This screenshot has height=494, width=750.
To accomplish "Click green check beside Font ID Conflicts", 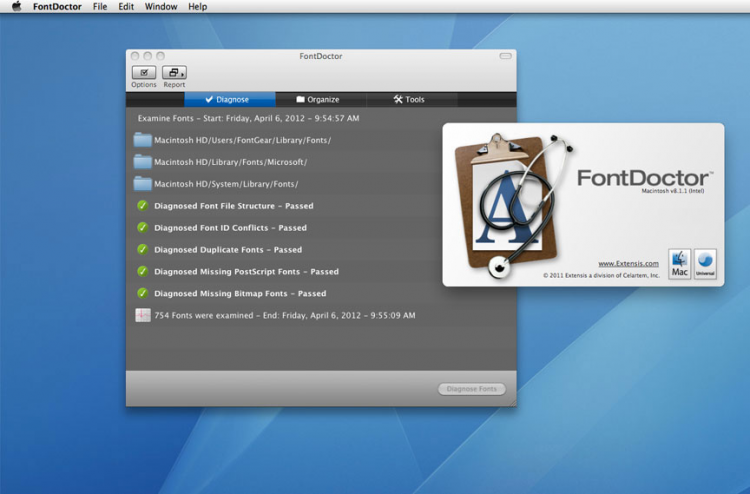I will (143, 228).
